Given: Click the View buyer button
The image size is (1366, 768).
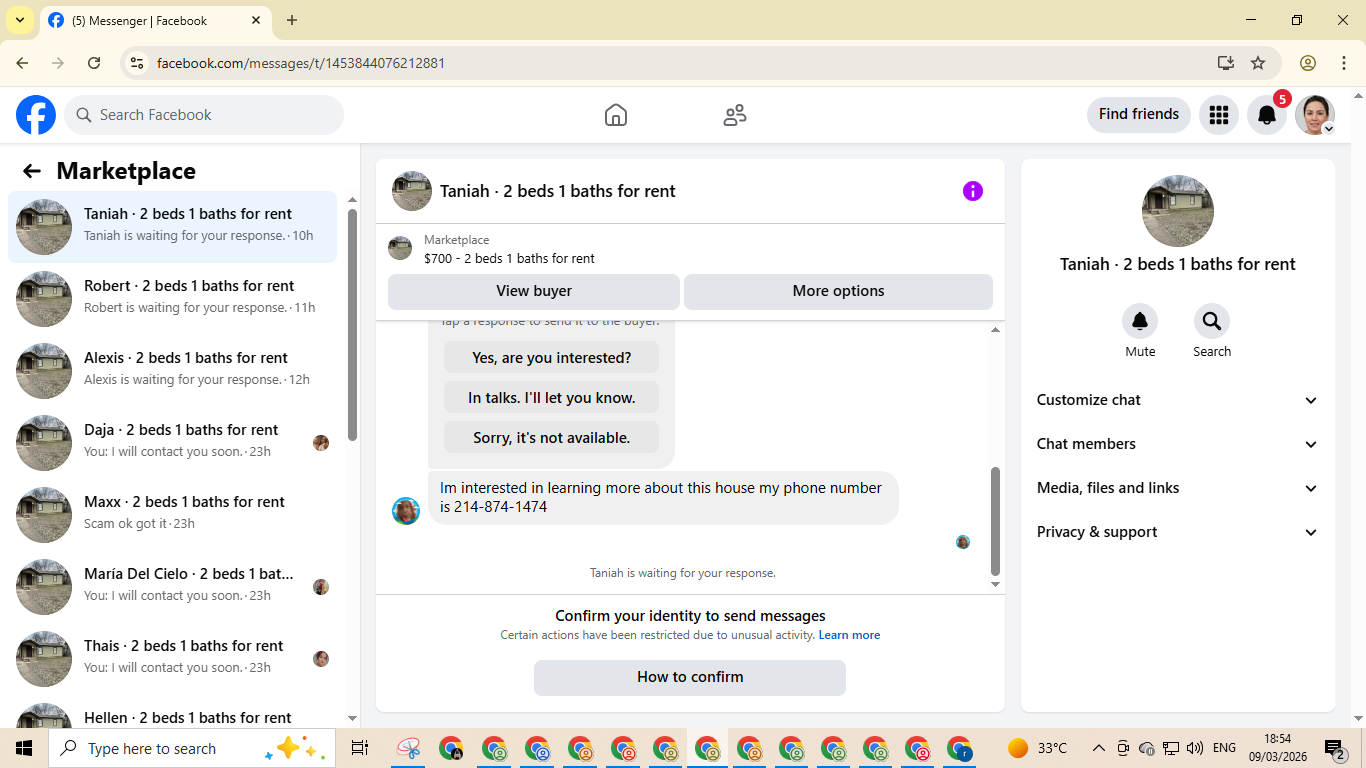Looking at the screenshot, I should pyautogui.click(x=534, y=291).
